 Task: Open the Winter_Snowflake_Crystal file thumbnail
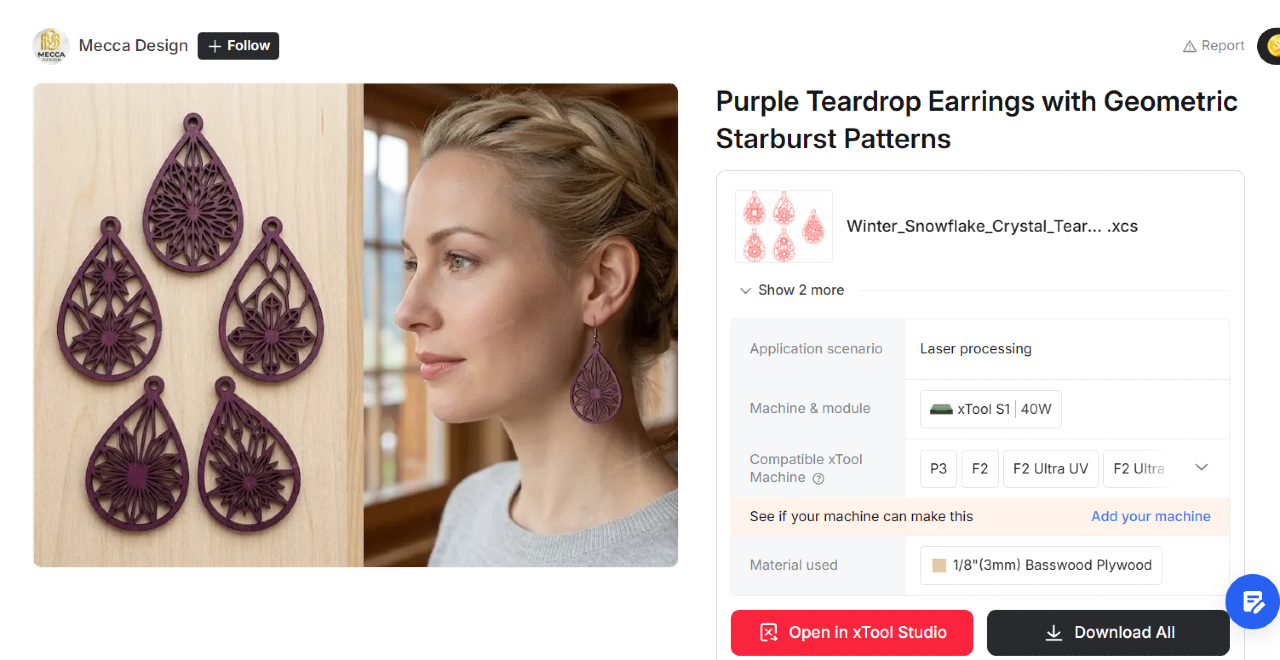(x=784, y=227)
